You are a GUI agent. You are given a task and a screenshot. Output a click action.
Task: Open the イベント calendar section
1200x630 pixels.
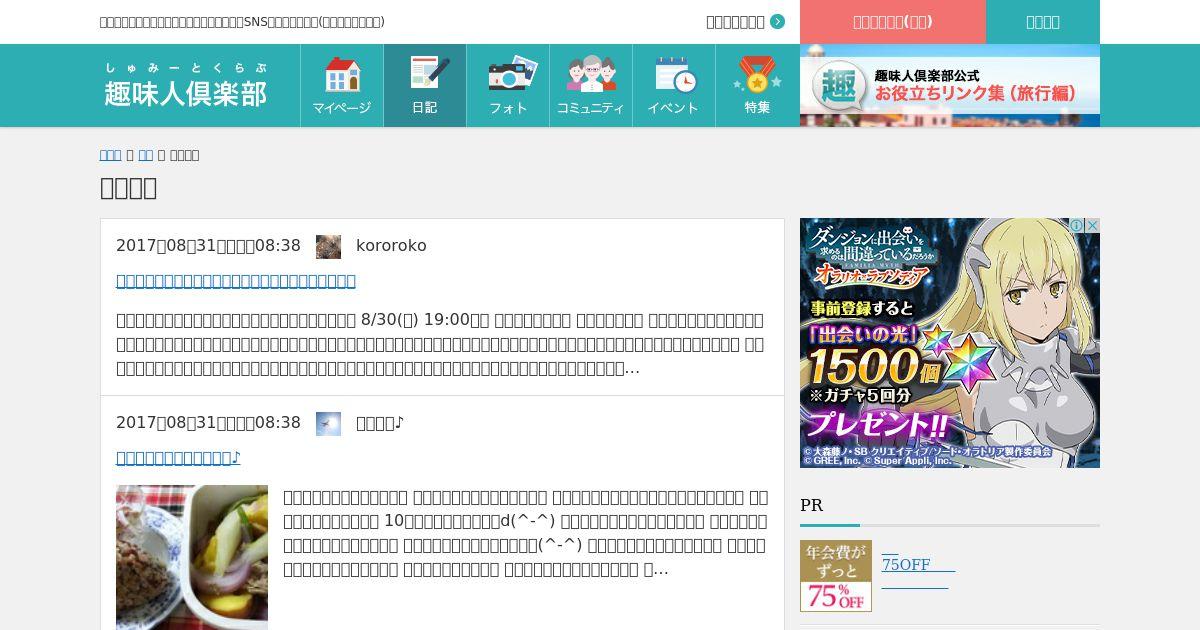[674, 85]
